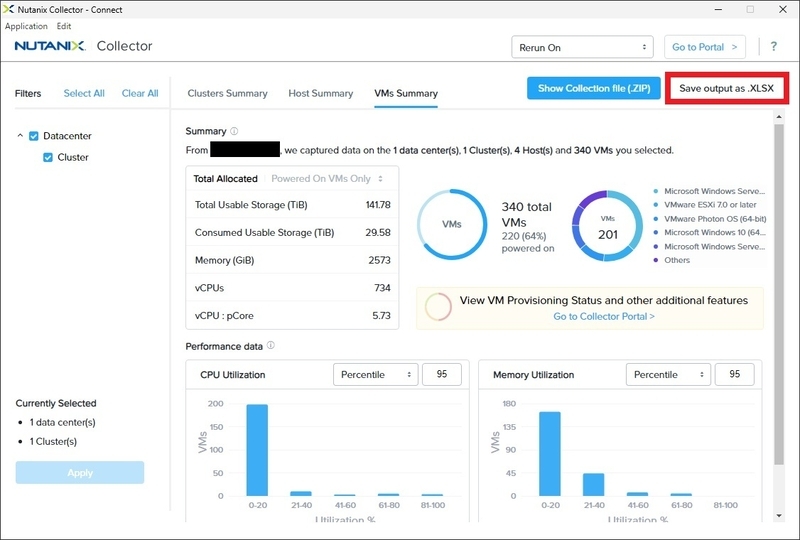Switch to Clusters Summary tab
The width and height of the screenshot is (800, 540).
pos(228,93)
